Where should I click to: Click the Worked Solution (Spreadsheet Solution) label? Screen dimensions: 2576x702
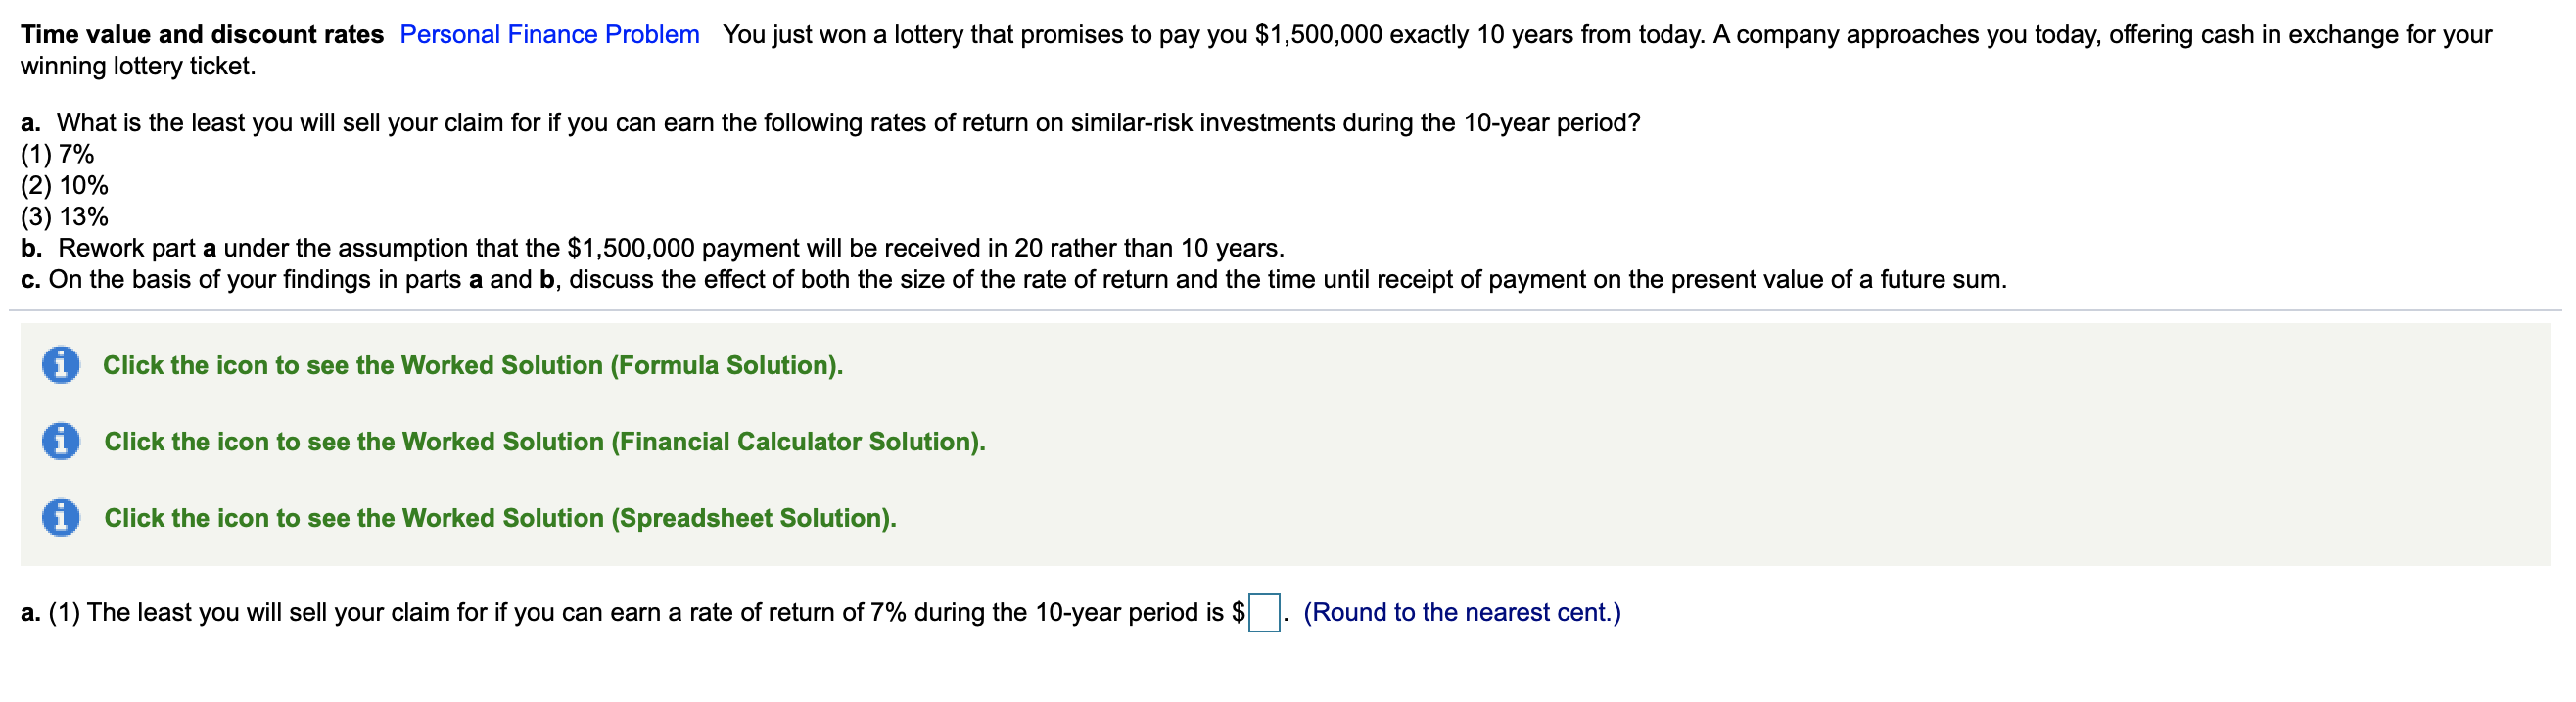point(500,519)
